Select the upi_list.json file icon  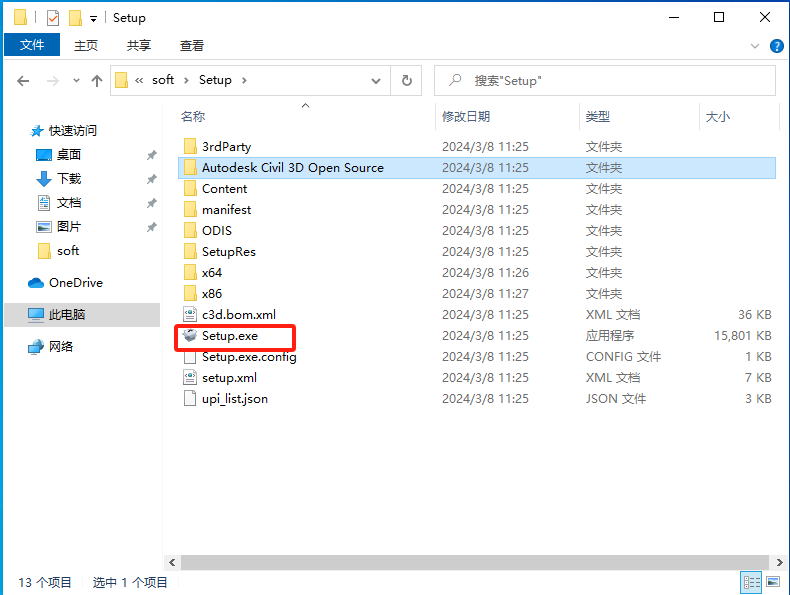point(190,399)
